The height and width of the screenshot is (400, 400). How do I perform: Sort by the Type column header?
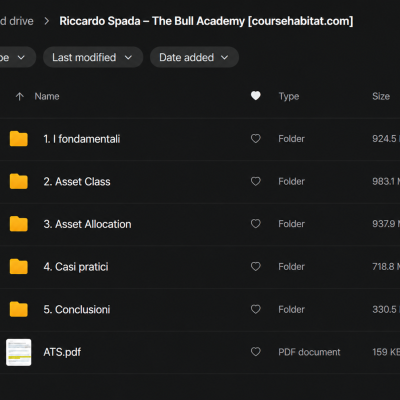tap(289, 97)
